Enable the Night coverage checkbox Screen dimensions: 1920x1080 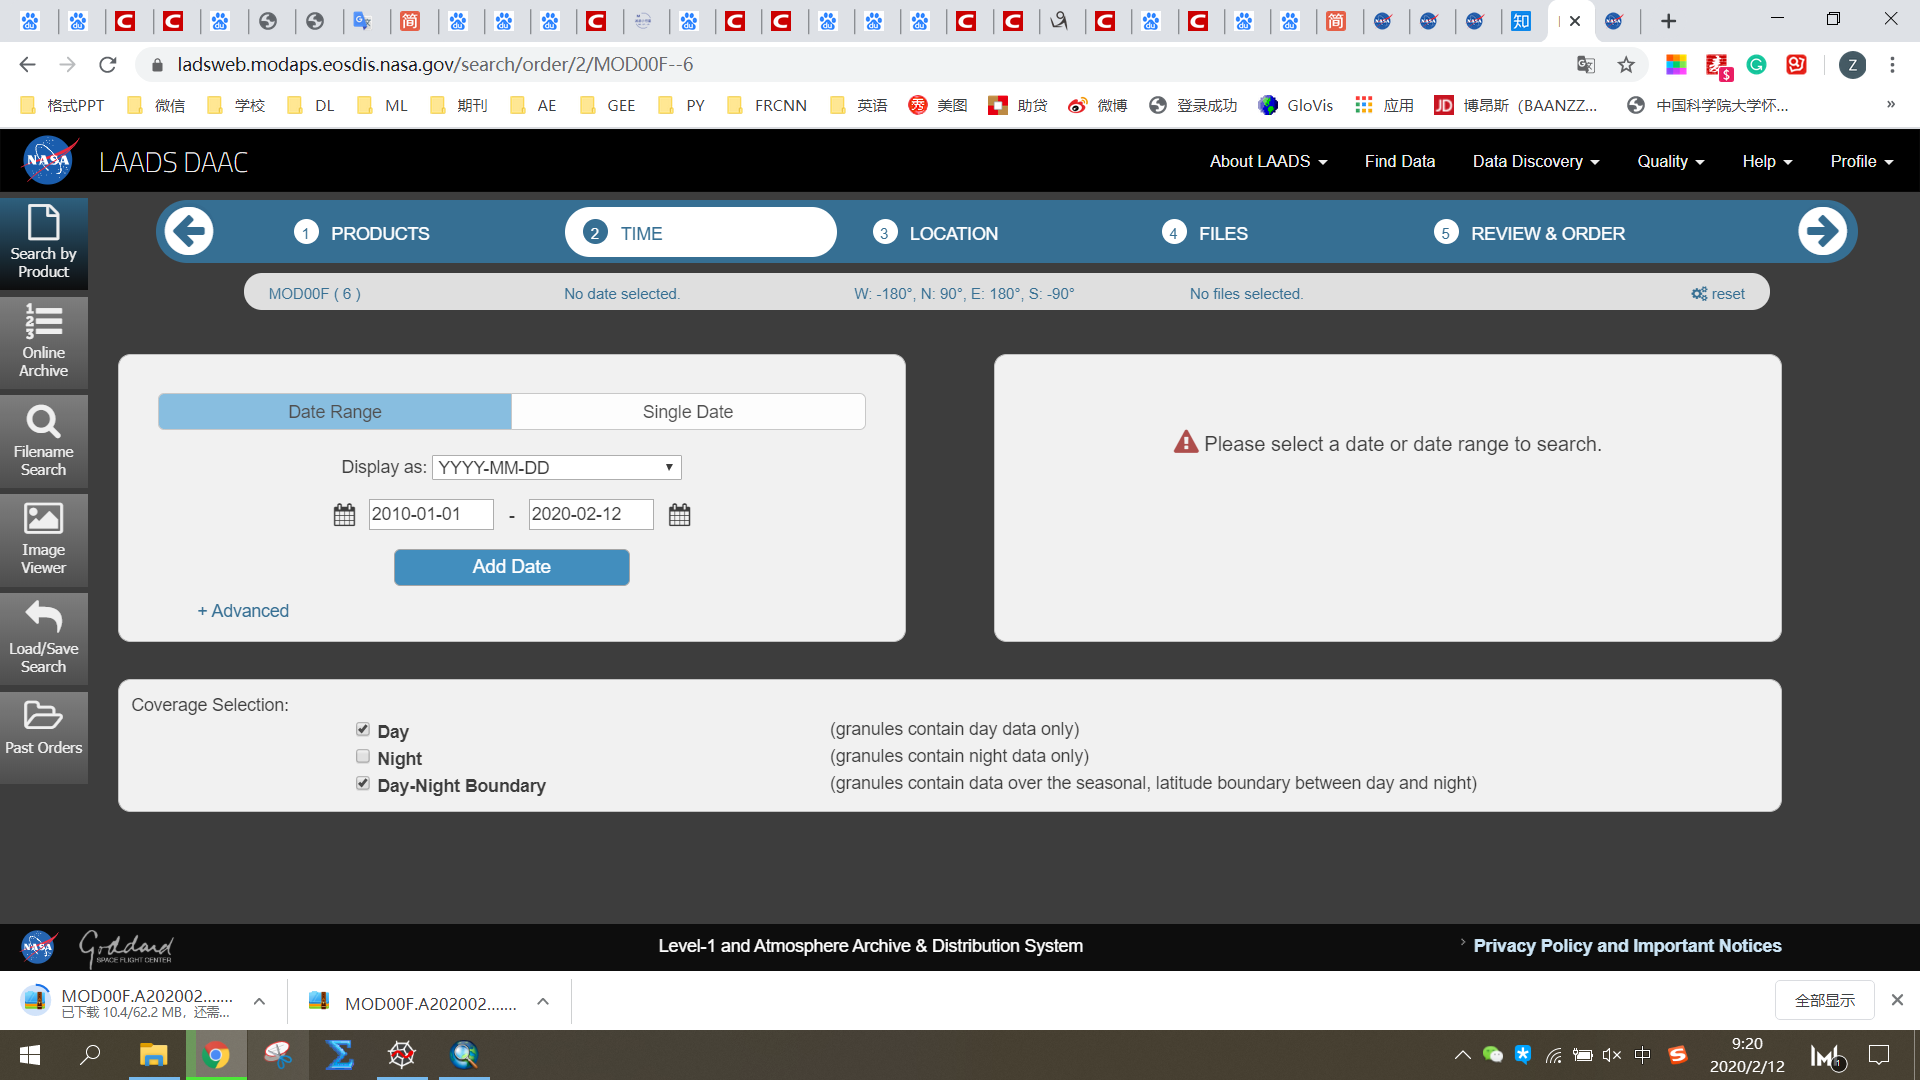[363, 757]
